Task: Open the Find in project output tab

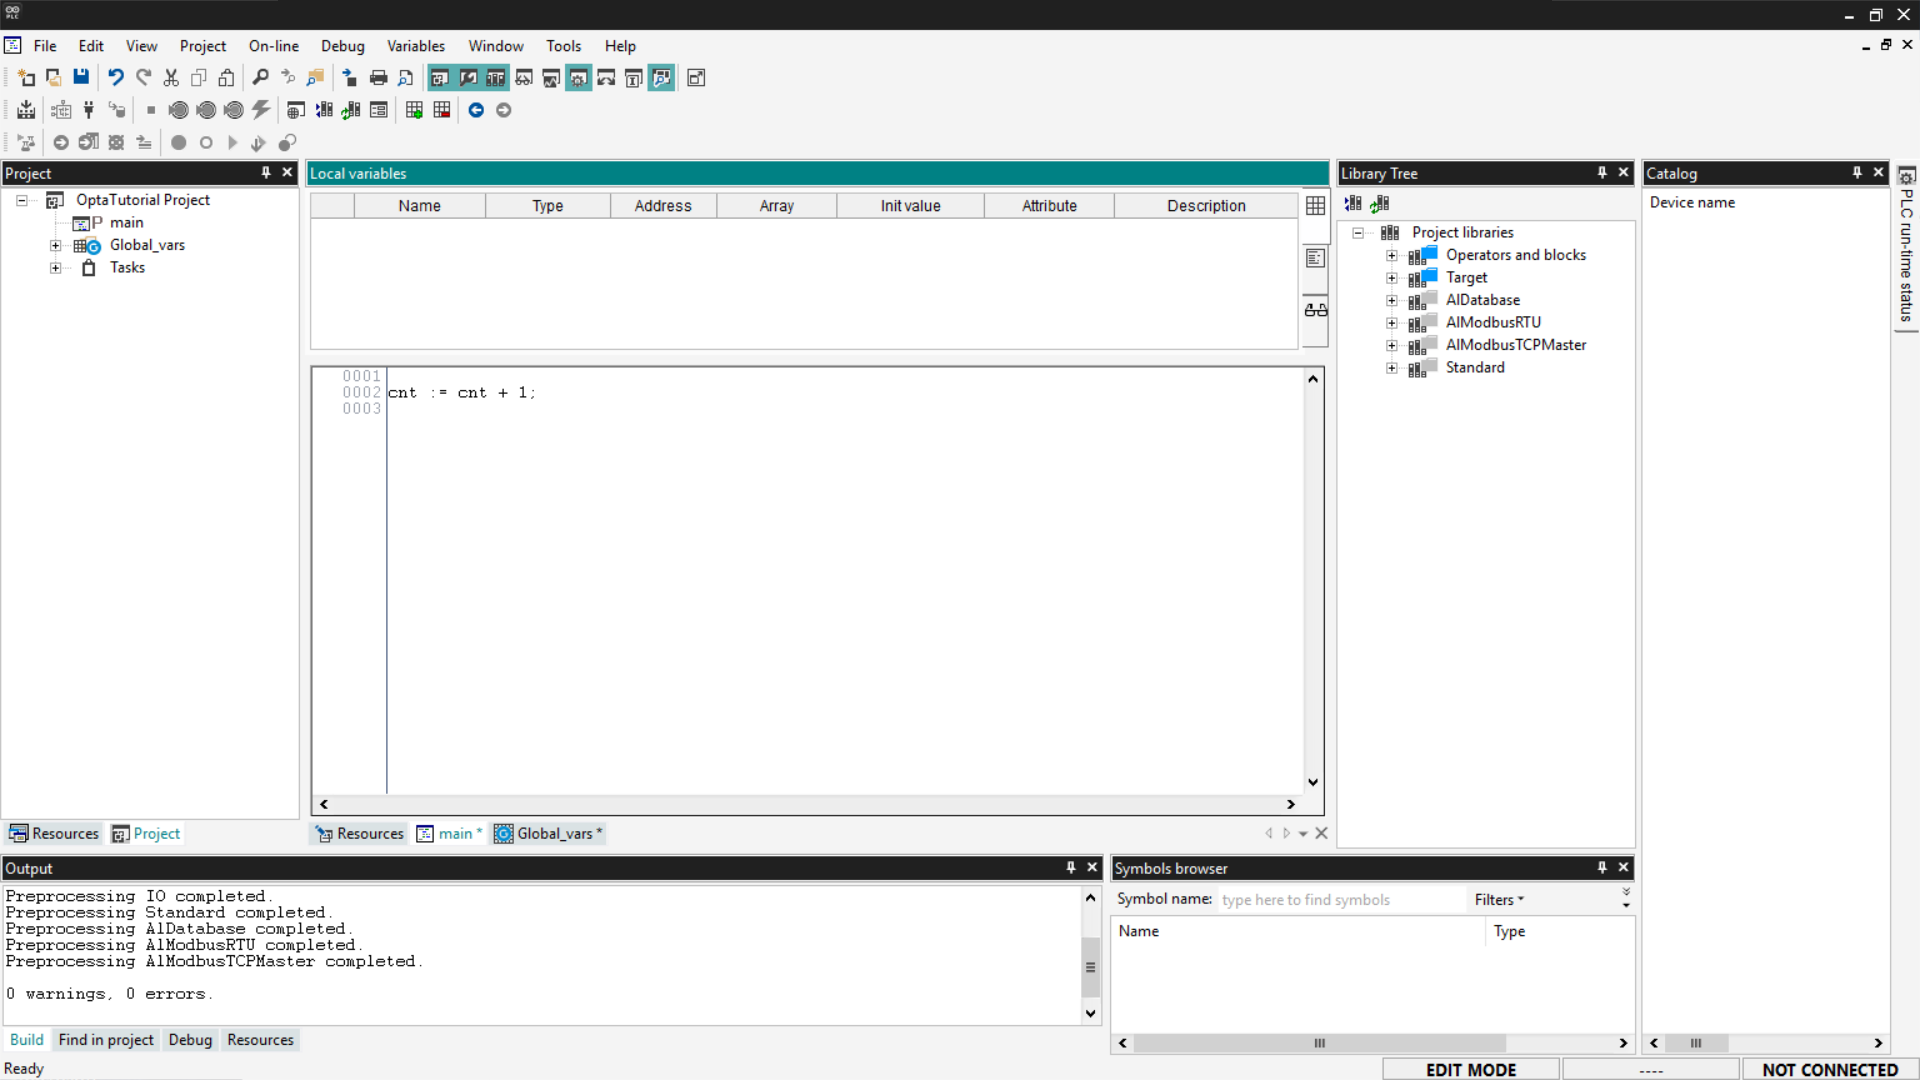Action: pyautogui.click(x=106, y=1040)
